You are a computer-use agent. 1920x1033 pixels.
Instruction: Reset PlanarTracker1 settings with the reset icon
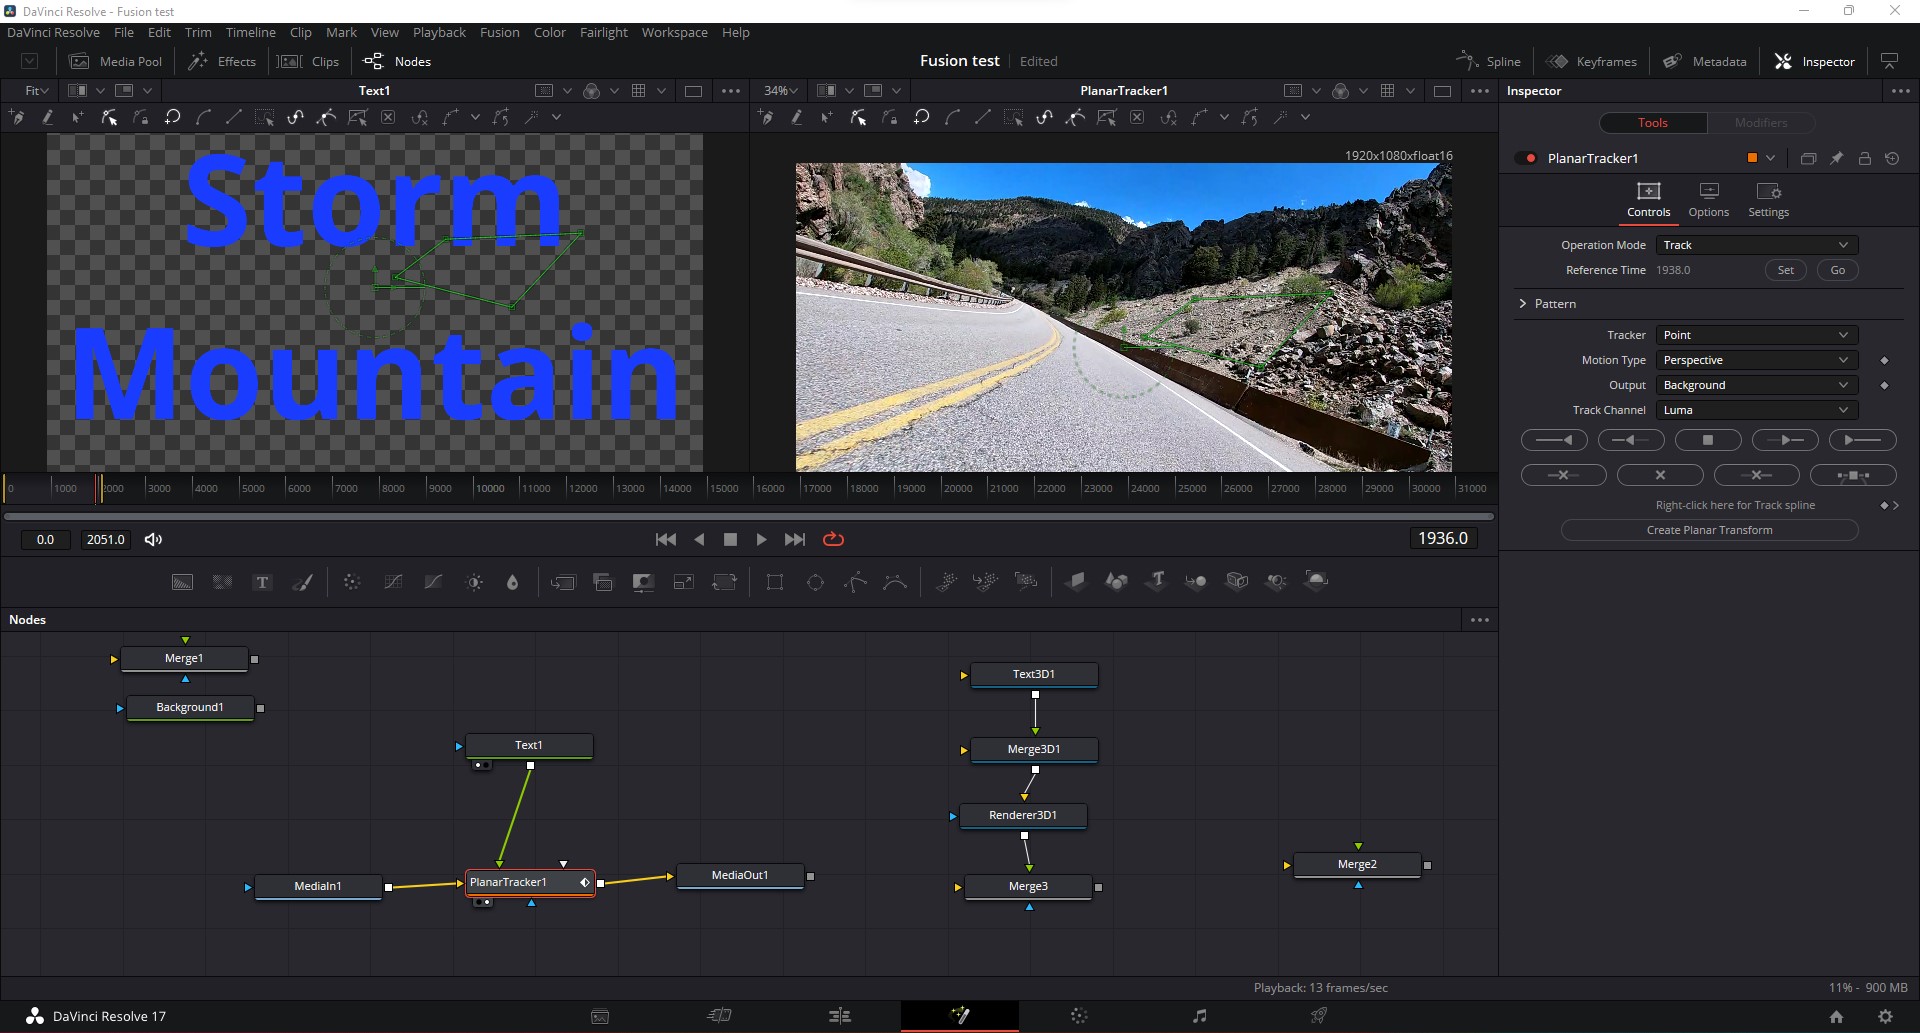[1892, 158]
